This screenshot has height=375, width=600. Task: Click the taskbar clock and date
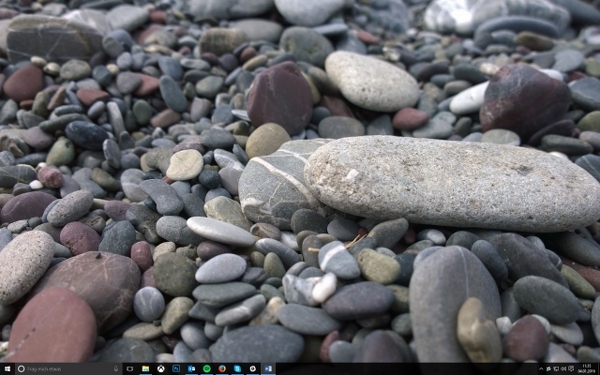click(x=587, y=369)
